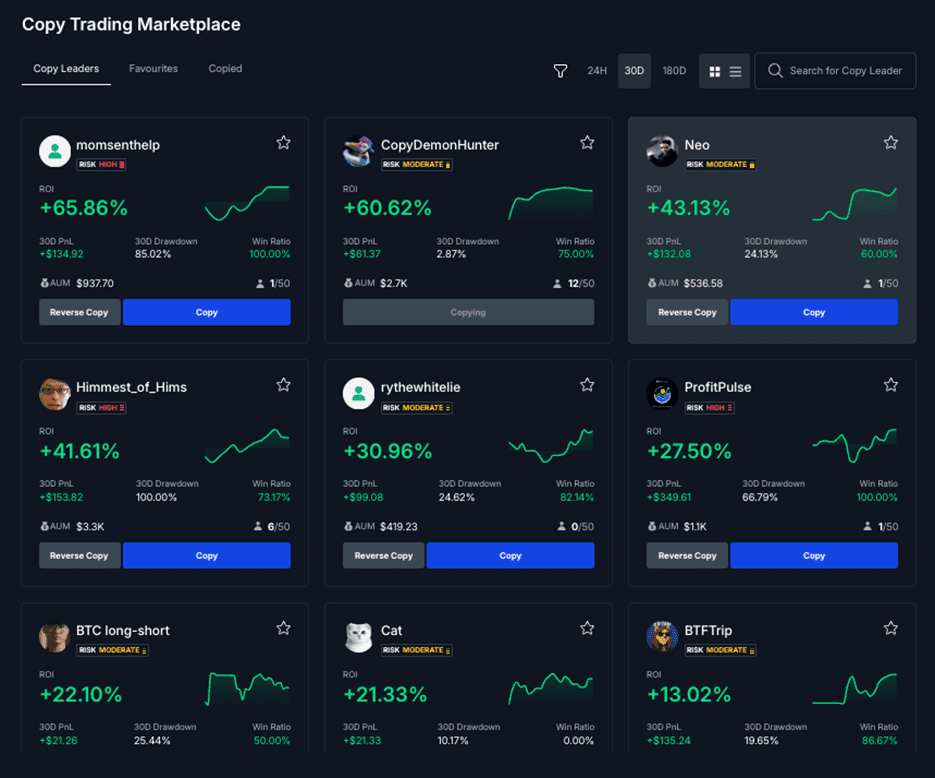Toggle the favourite star on Cat's card
The width and height of the screenshot is (935, 778).
click(x=587, y=628)
